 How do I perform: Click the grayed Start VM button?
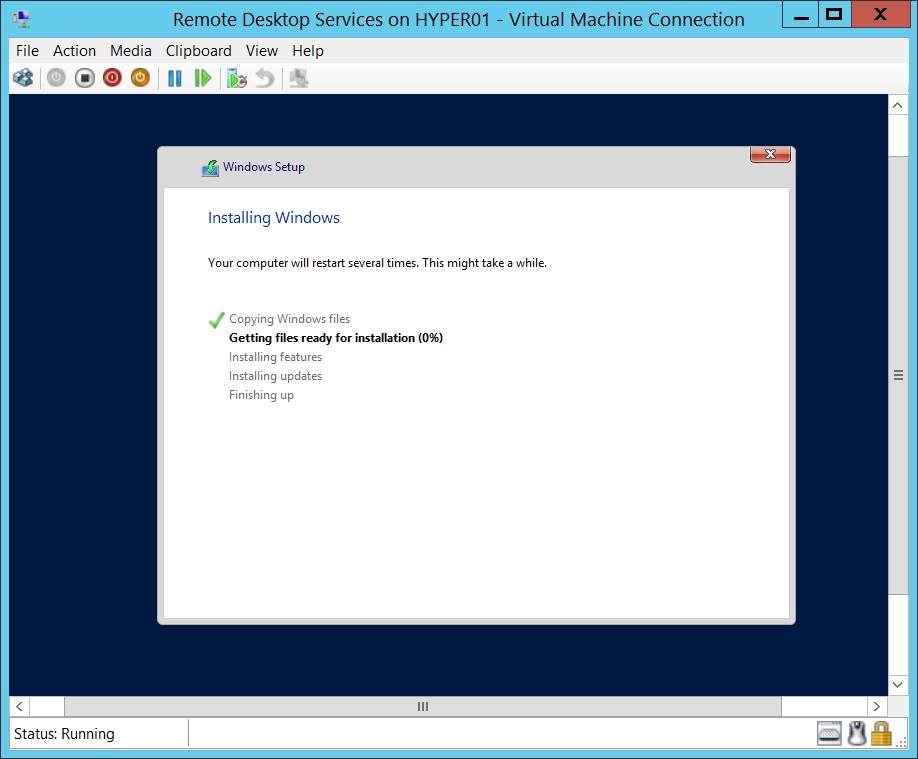tap(56, 78)
